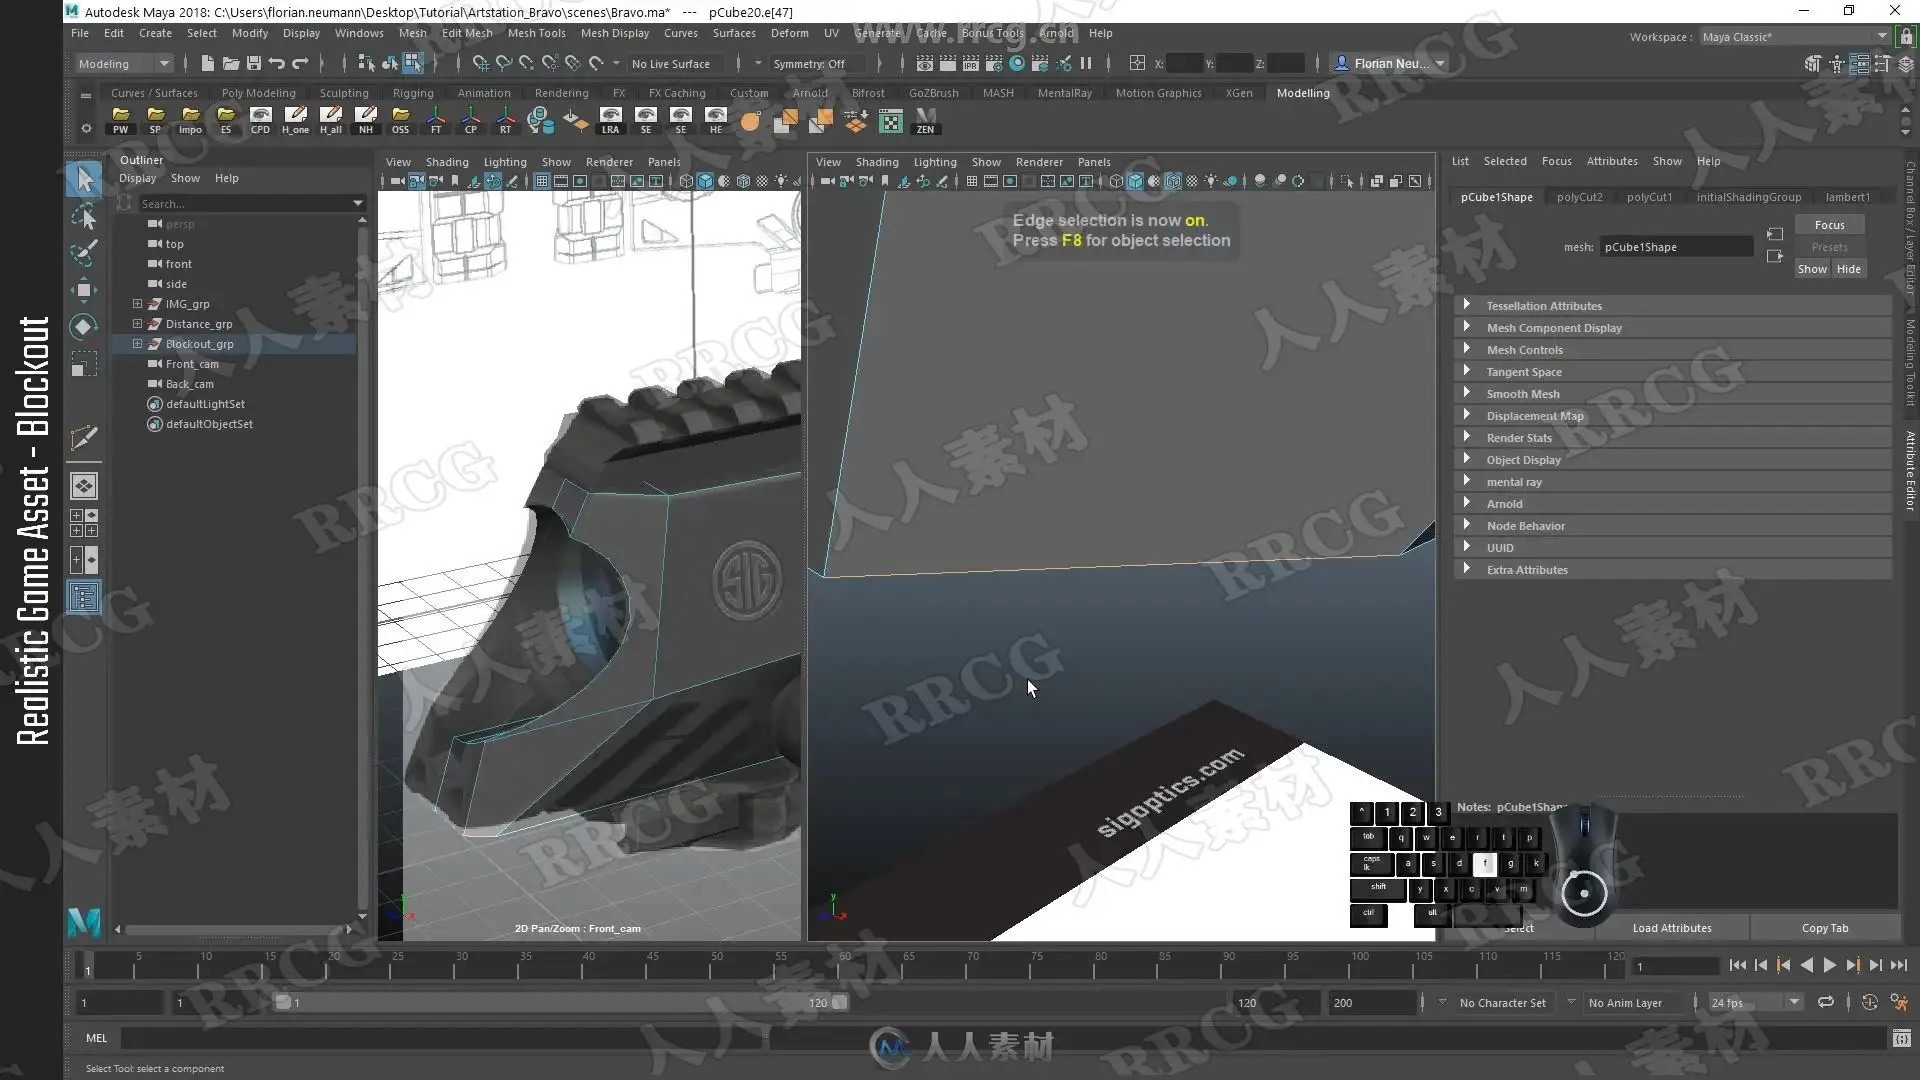The width and height of the screenshot is (1920, 1080).
Task: Open the Edit Mesh menu
Action: 467,33
